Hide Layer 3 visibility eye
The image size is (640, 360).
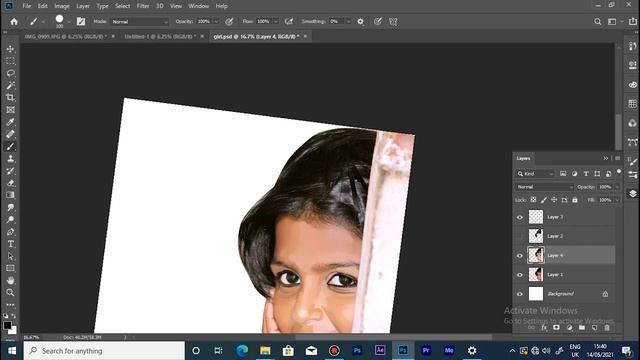520,217
